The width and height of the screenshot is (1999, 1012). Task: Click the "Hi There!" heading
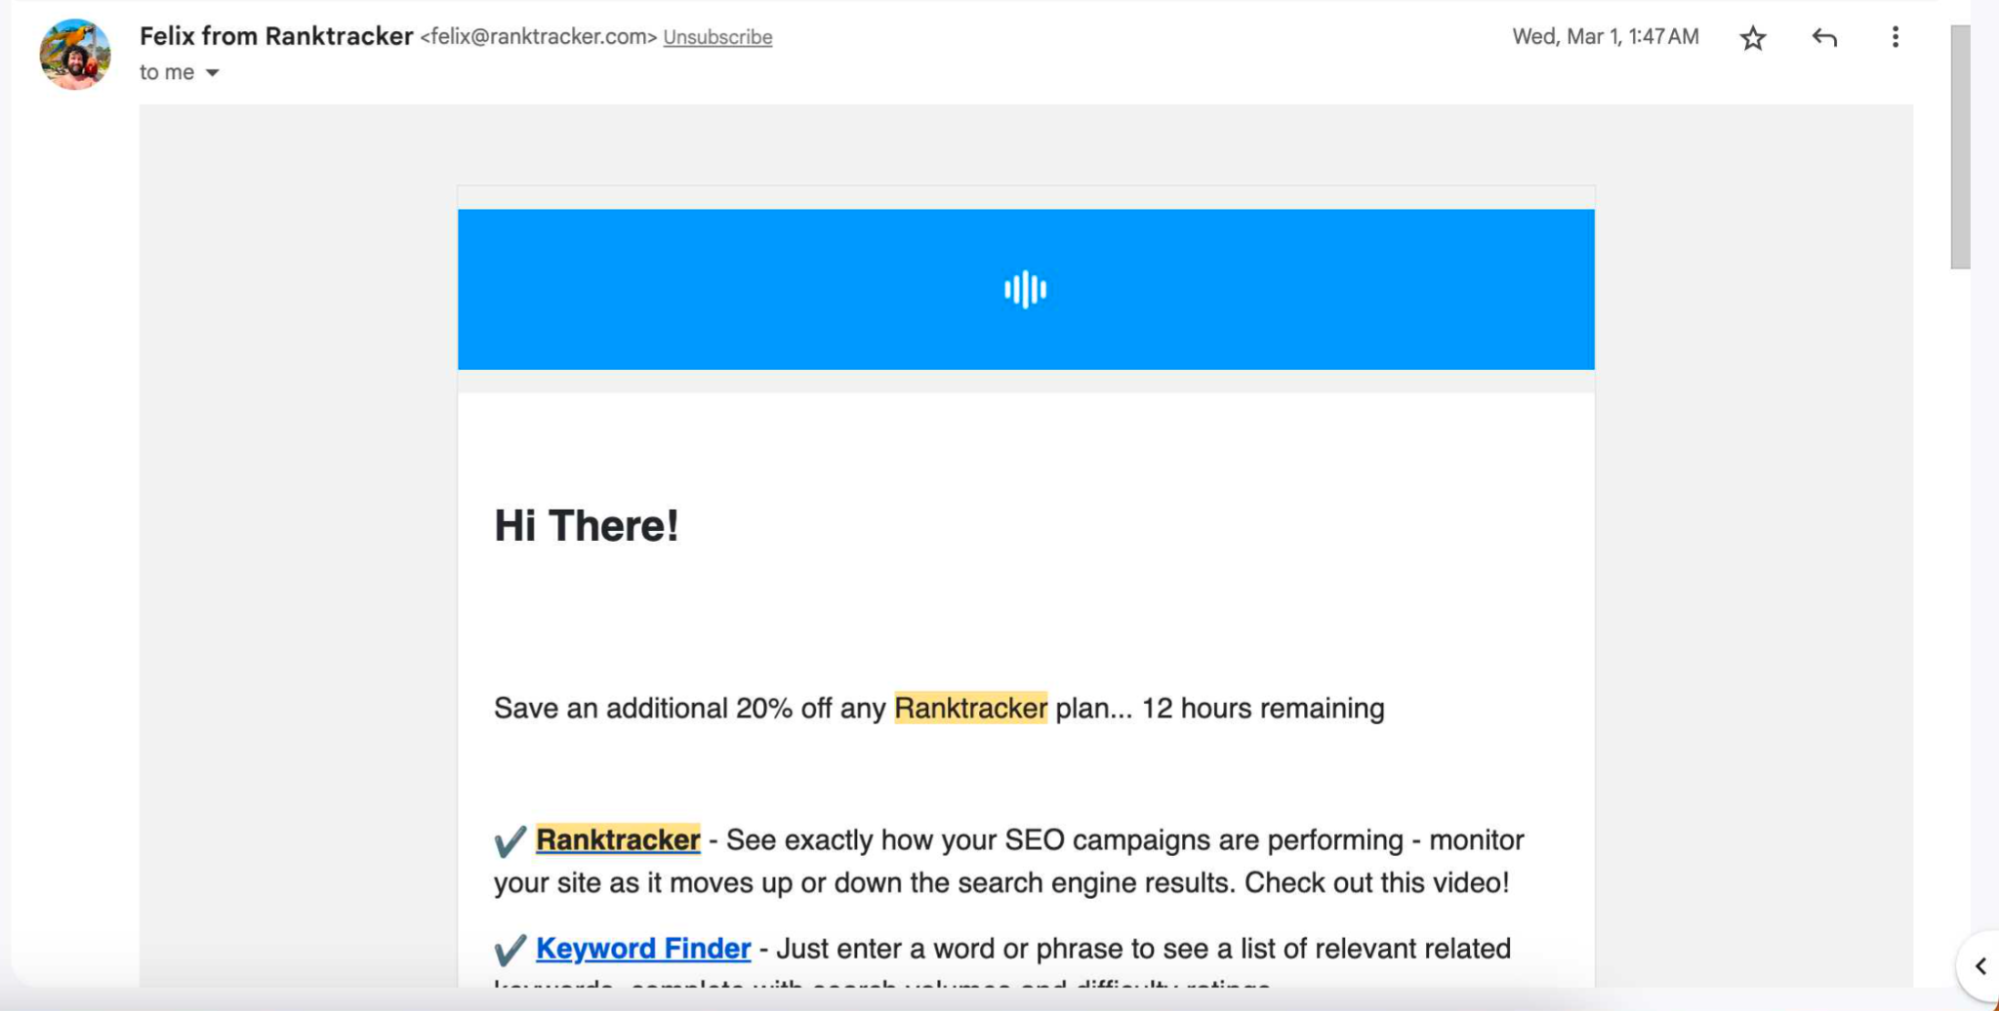pyautogui.click(x=586, y=526)
